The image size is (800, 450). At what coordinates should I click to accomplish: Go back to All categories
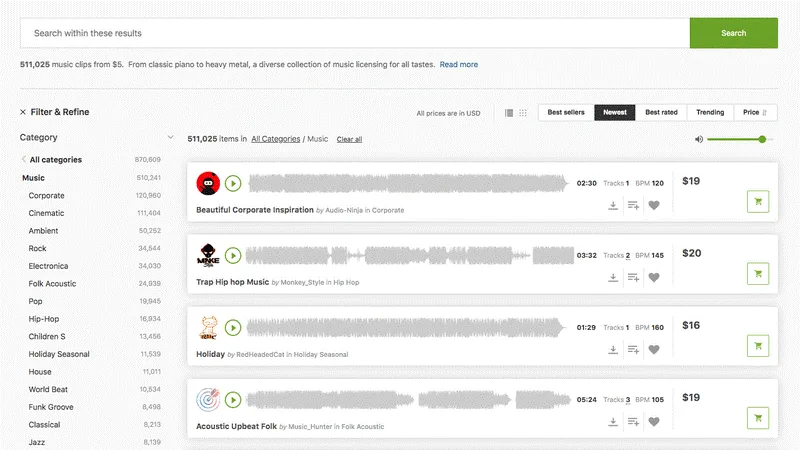tap(55, 160)
